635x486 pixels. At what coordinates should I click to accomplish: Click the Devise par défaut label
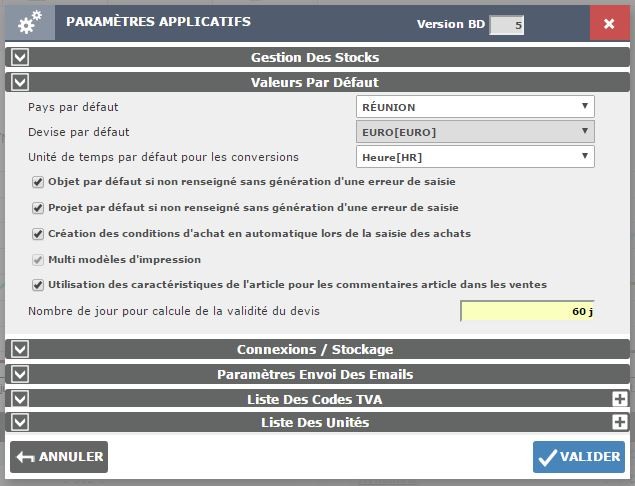(x=79, y=132)
